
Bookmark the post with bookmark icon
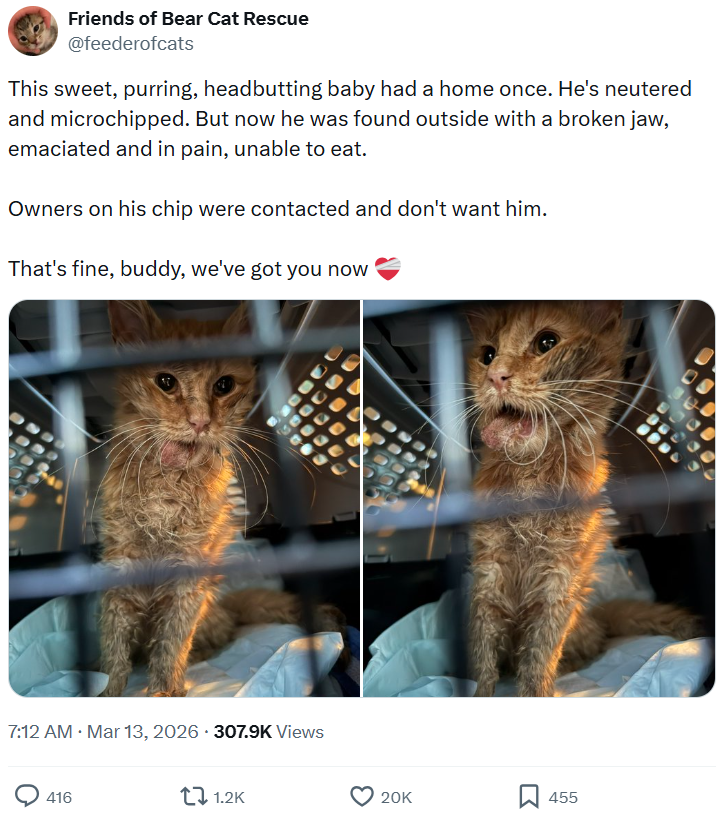[x=528, y=796]
